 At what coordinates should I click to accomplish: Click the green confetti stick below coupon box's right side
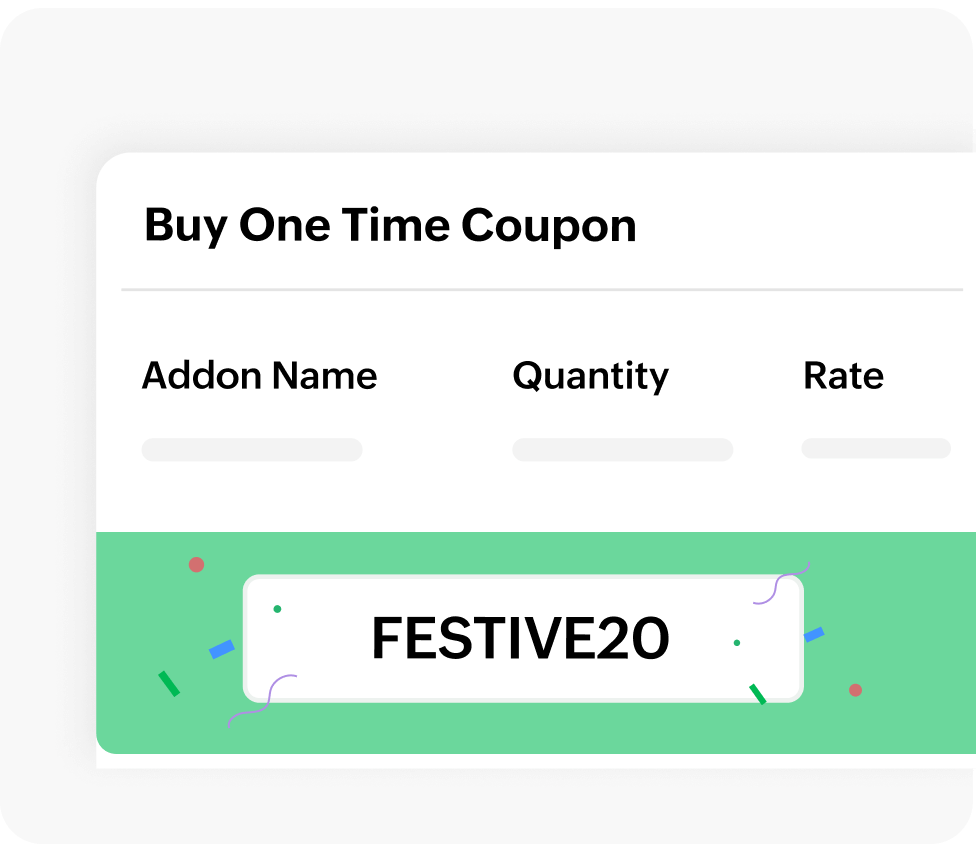click(x=758, y=694)
